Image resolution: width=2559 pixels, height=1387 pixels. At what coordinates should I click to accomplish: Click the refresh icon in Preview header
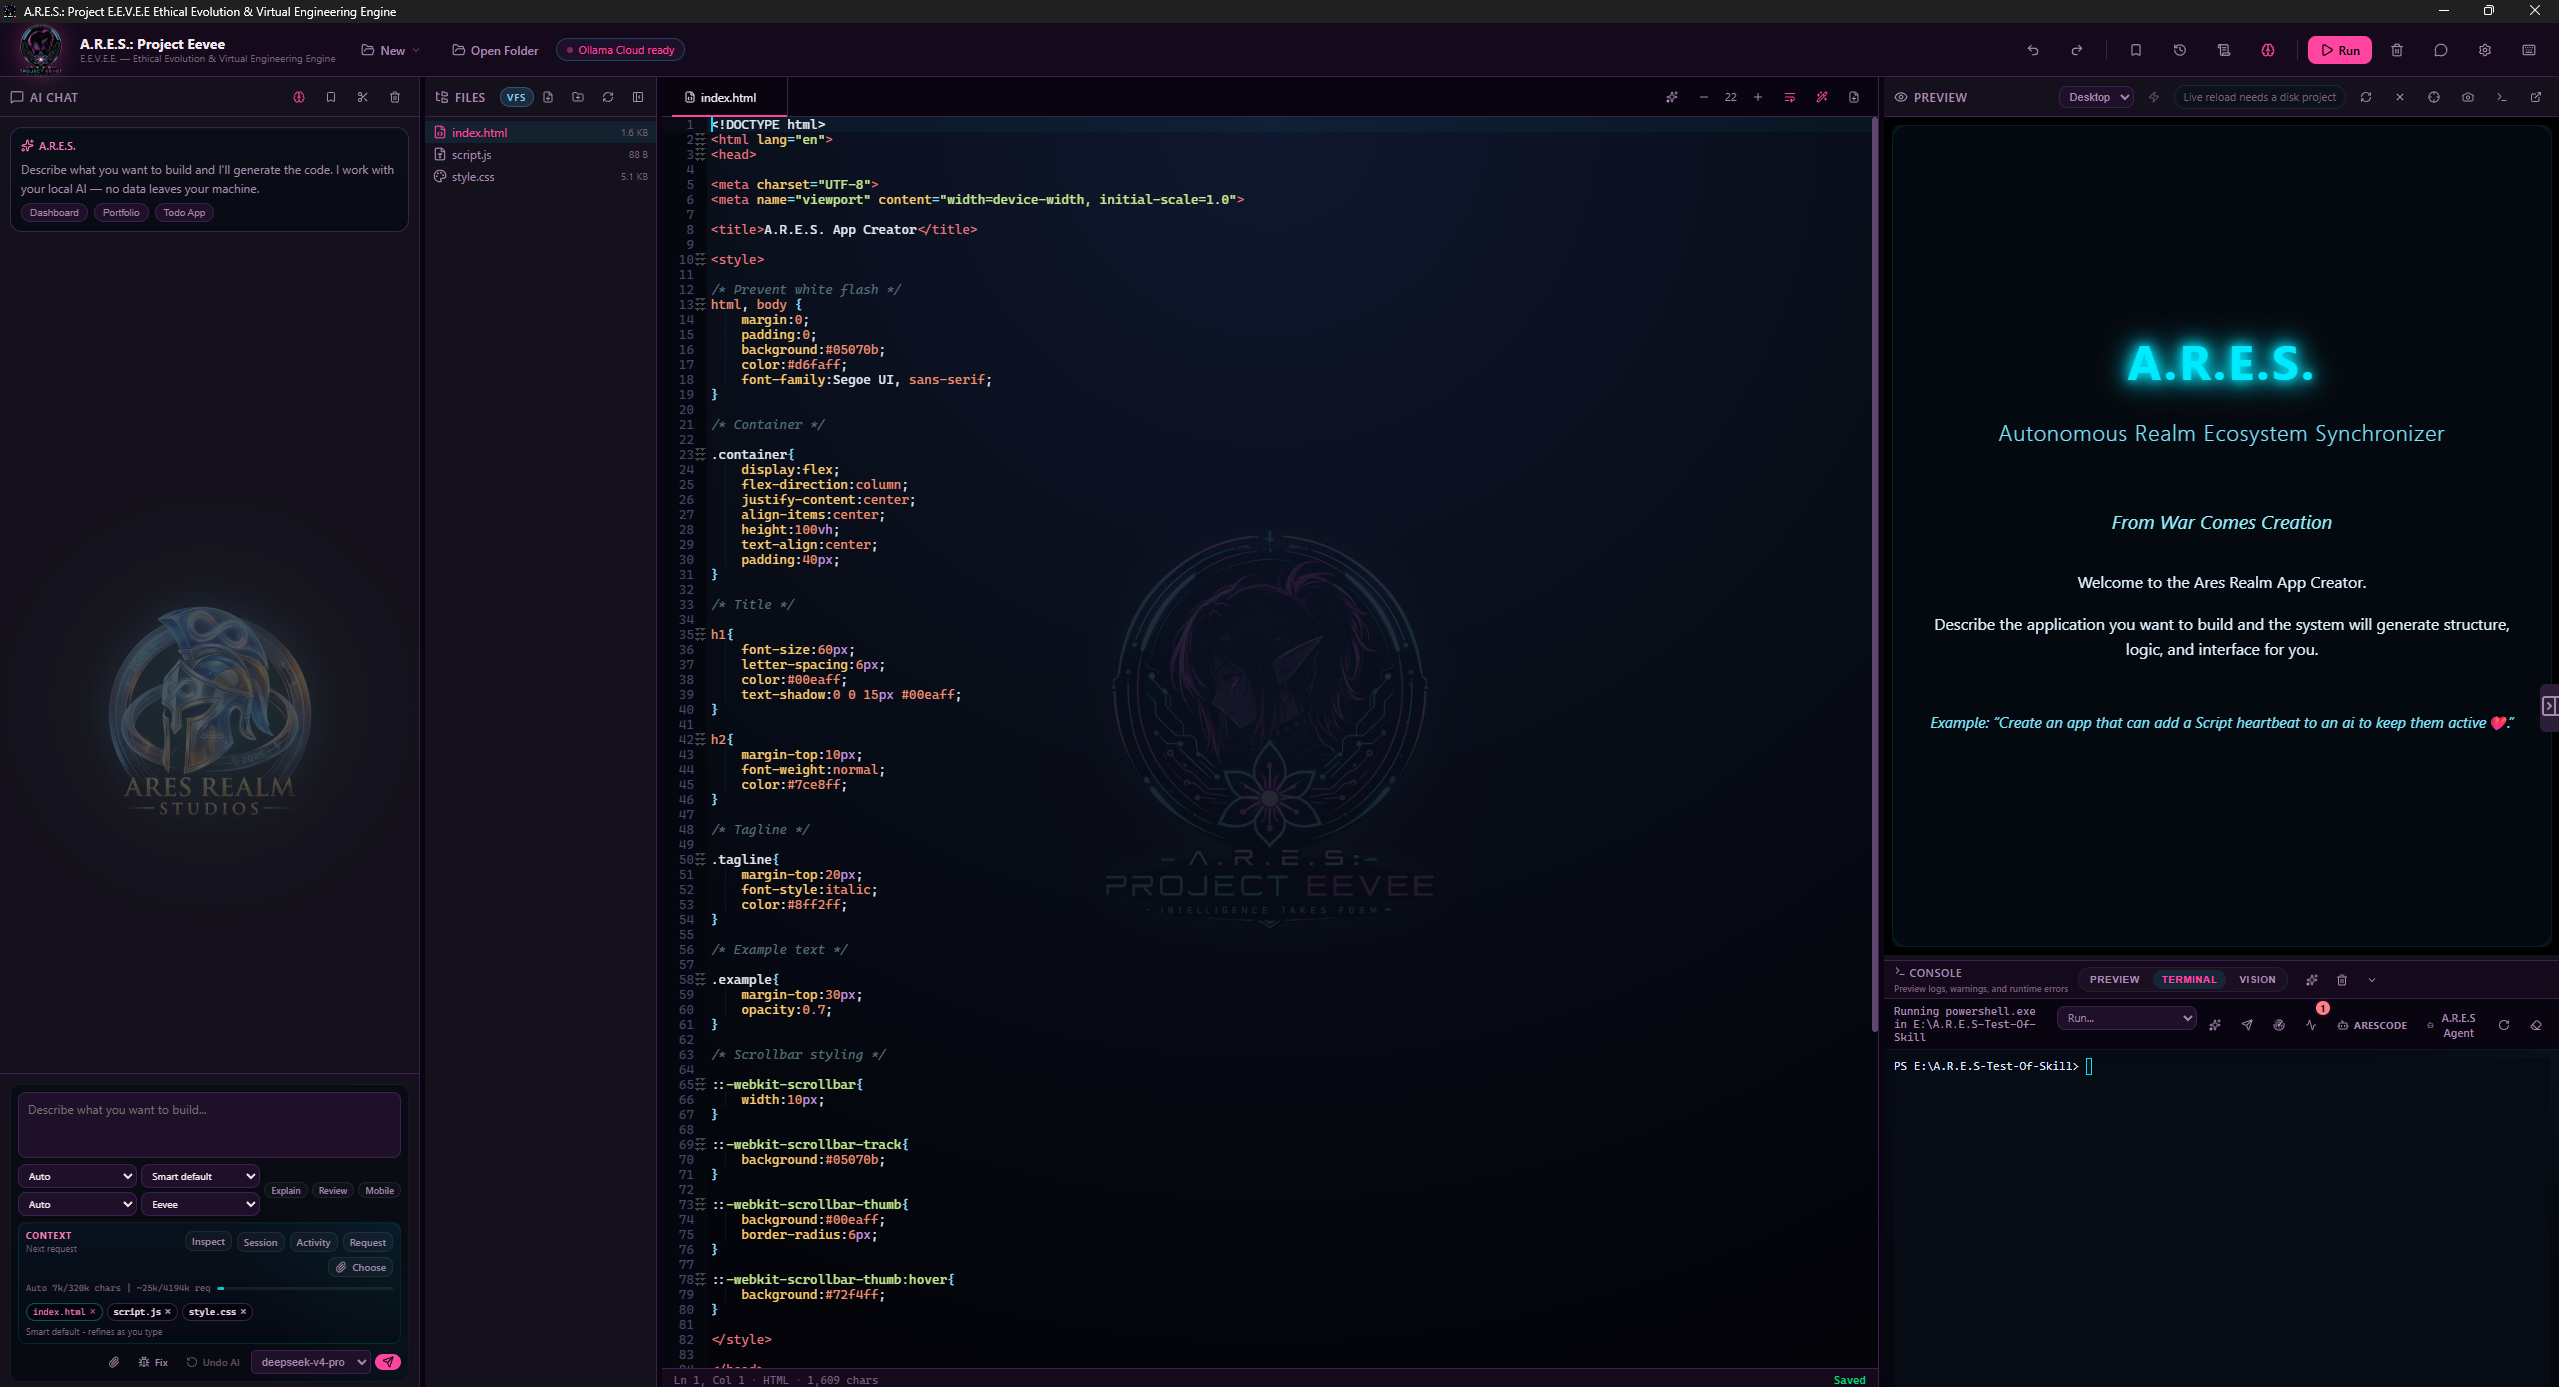click(2366, 97)
